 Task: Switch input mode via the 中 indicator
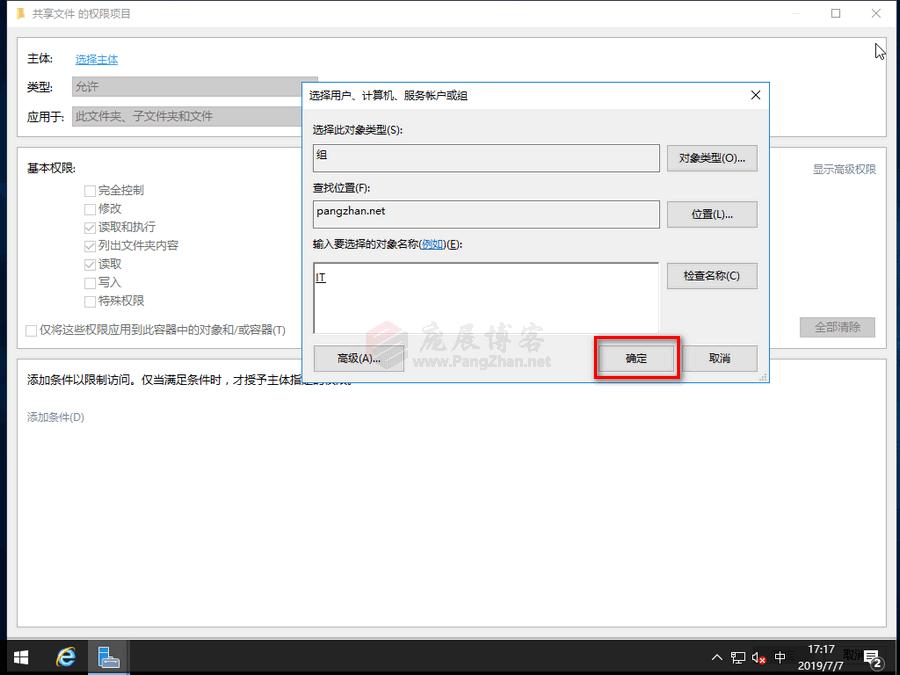coord(779,657)
